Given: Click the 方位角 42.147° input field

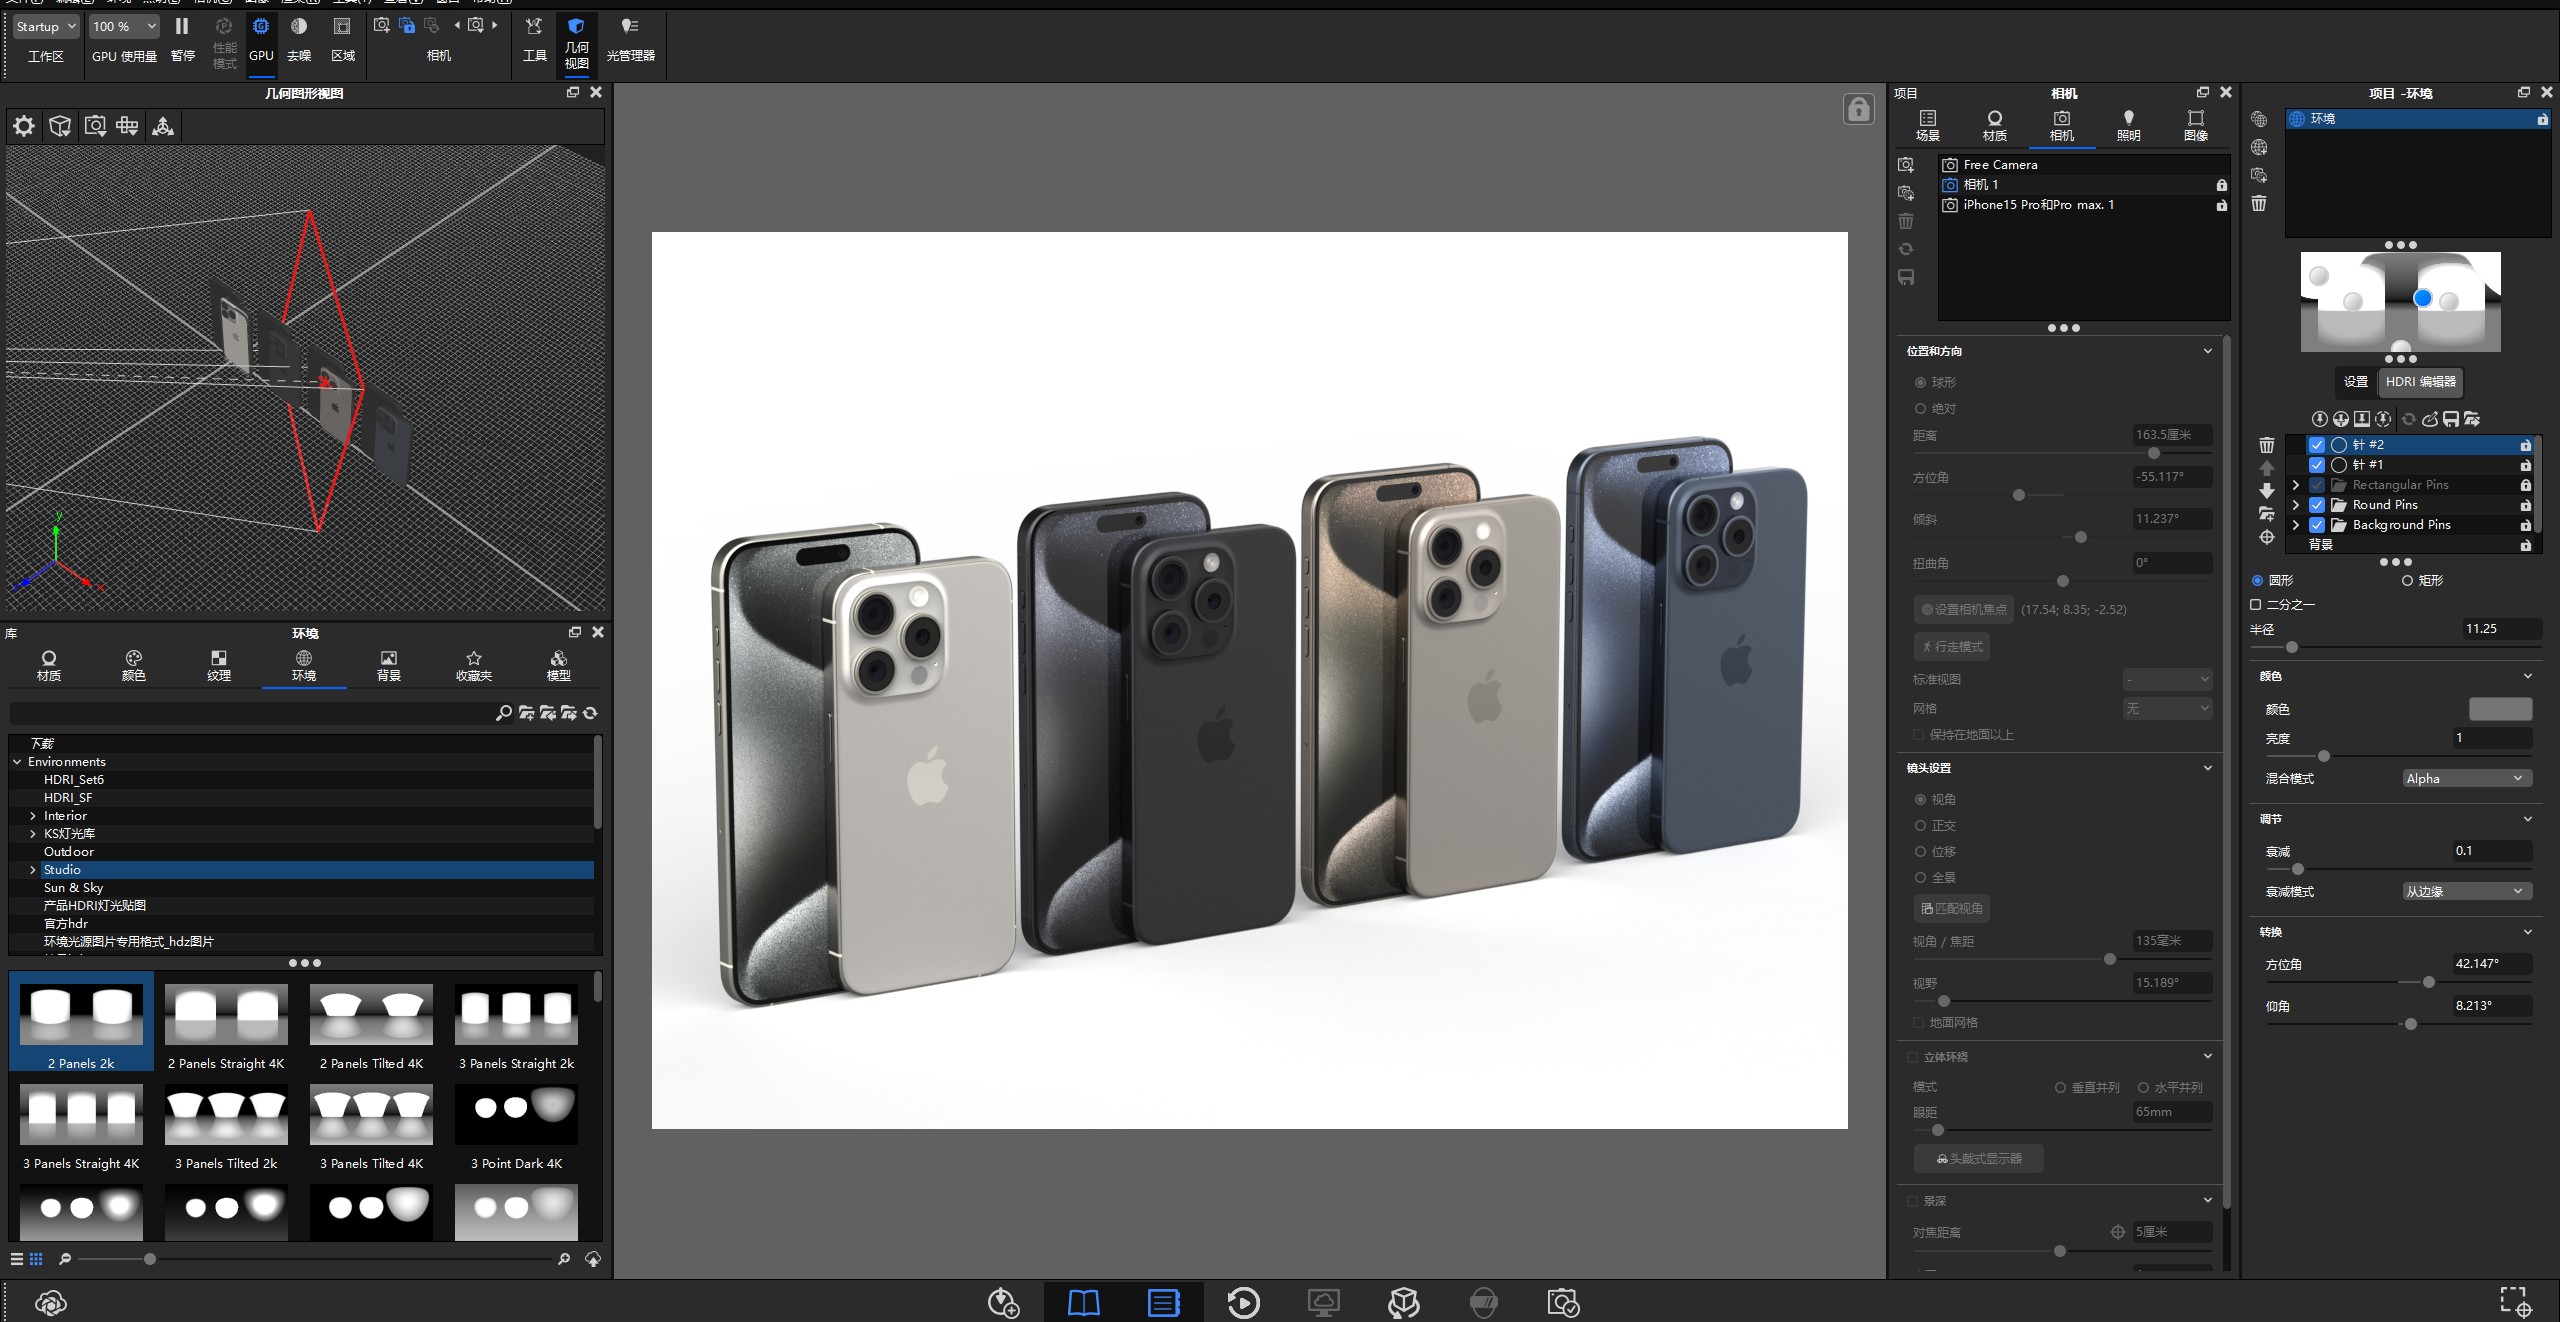Looking at the screenshot, I should click(2491, 964).
